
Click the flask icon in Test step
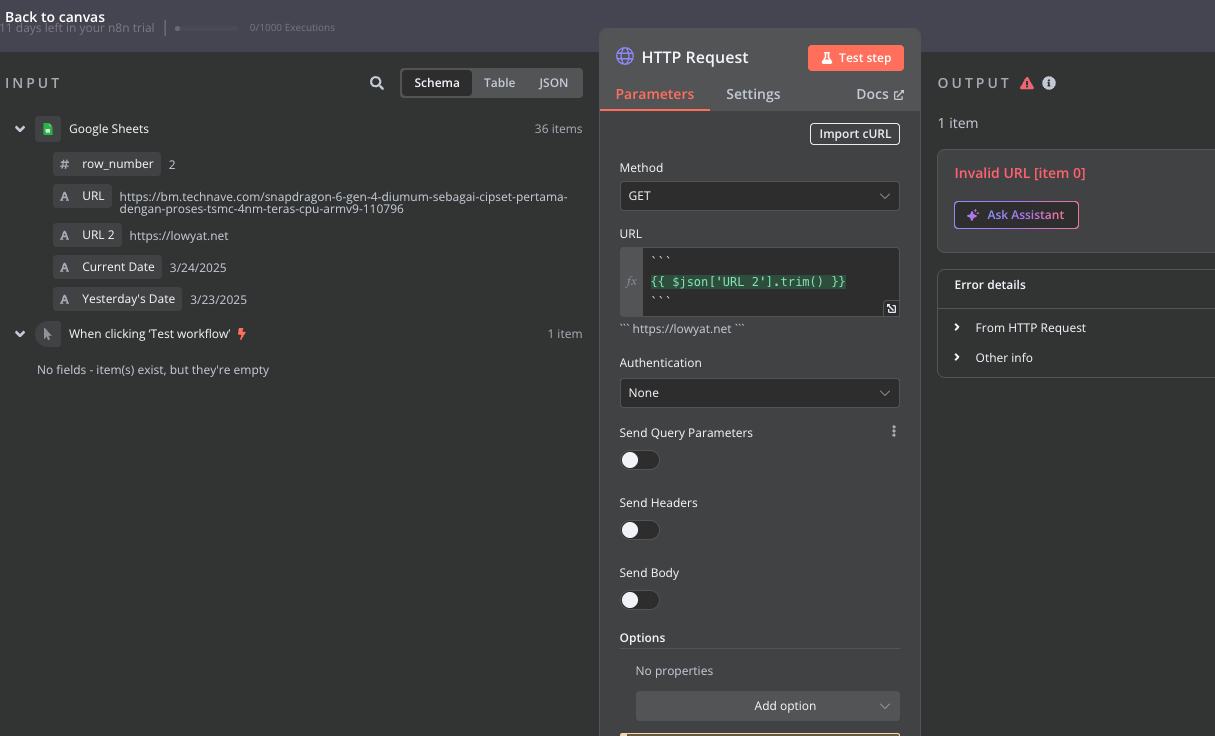coord(827,58)
